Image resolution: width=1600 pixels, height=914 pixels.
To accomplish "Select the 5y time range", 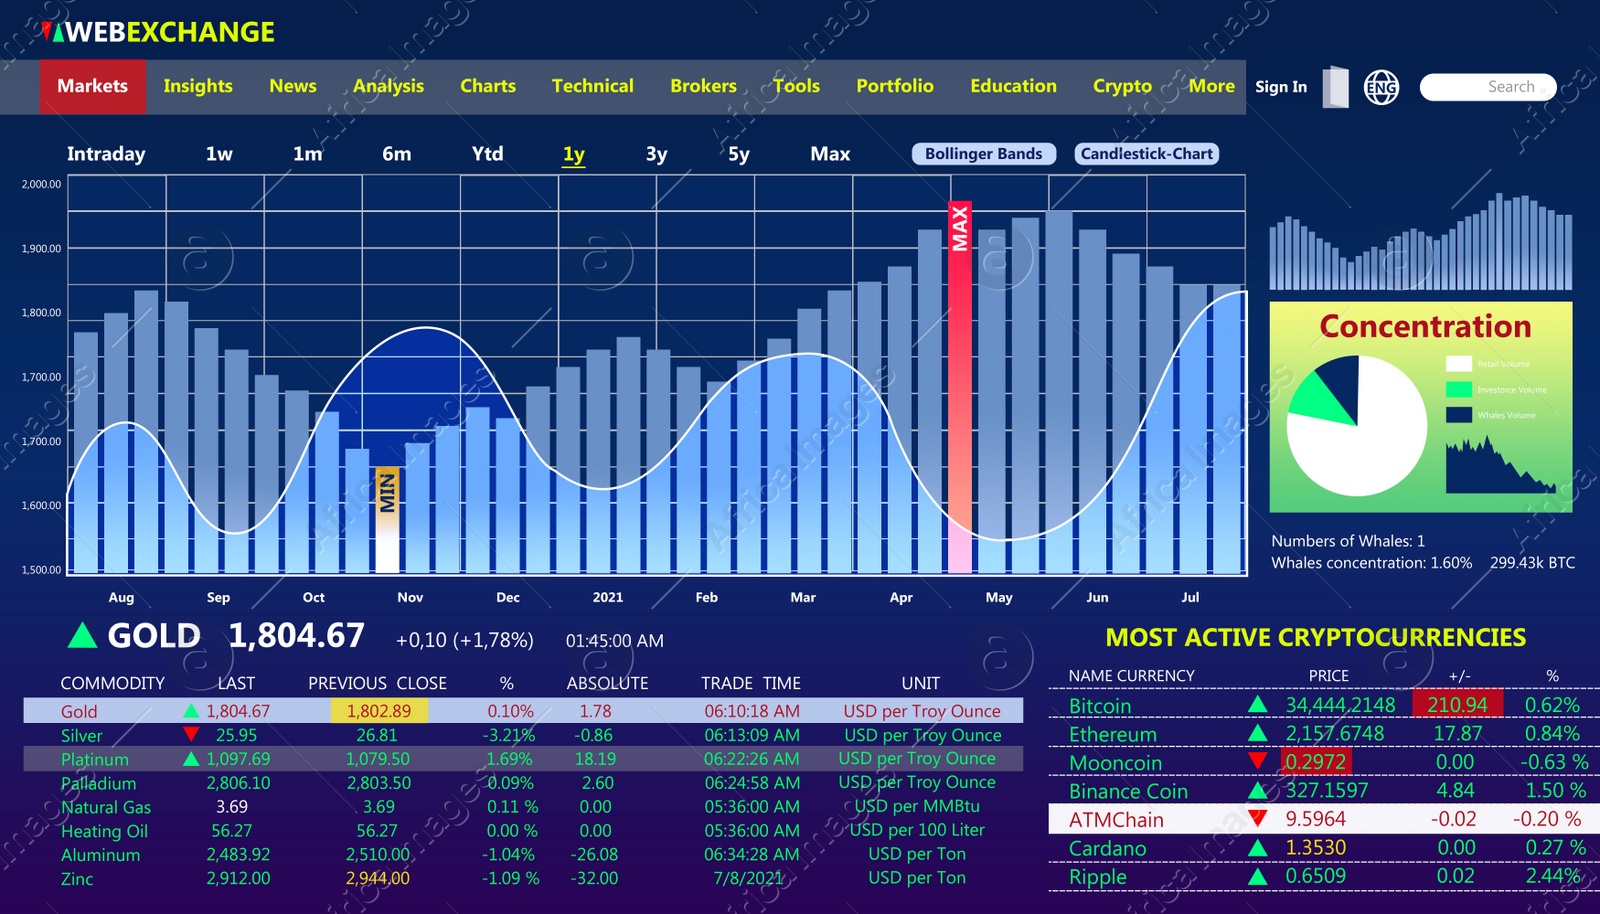I will 739,154.
